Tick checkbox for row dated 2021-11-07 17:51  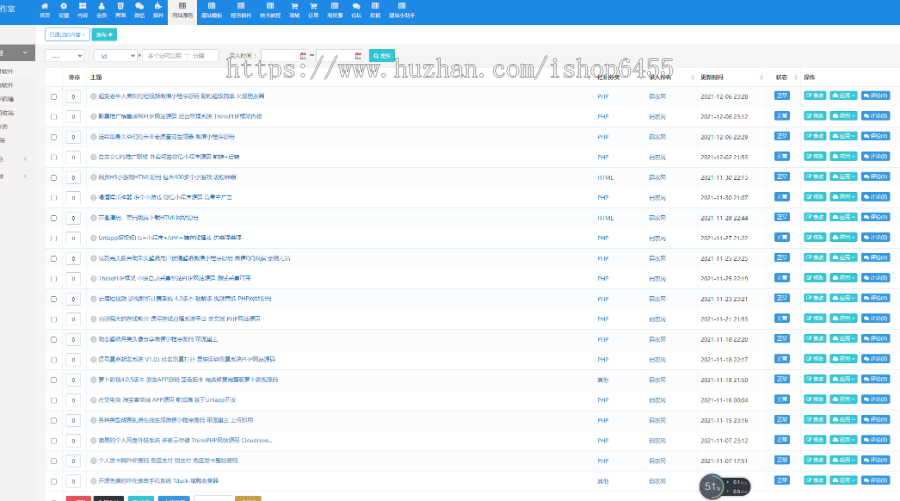pos(54,461)
